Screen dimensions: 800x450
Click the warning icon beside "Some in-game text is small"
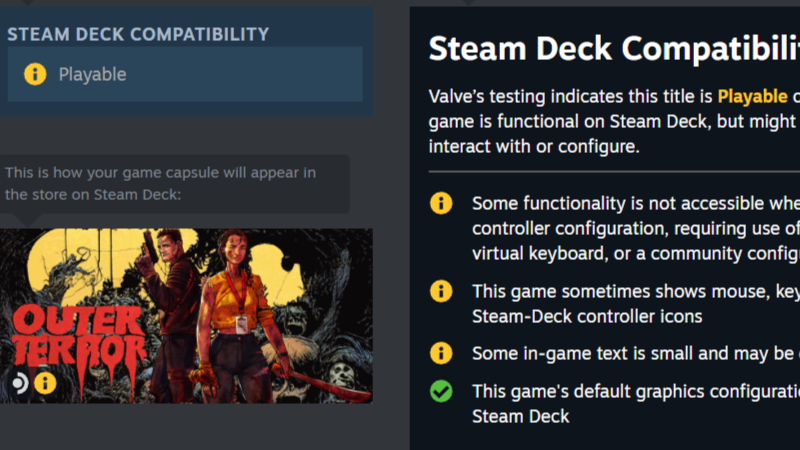[x=441, y=353]
